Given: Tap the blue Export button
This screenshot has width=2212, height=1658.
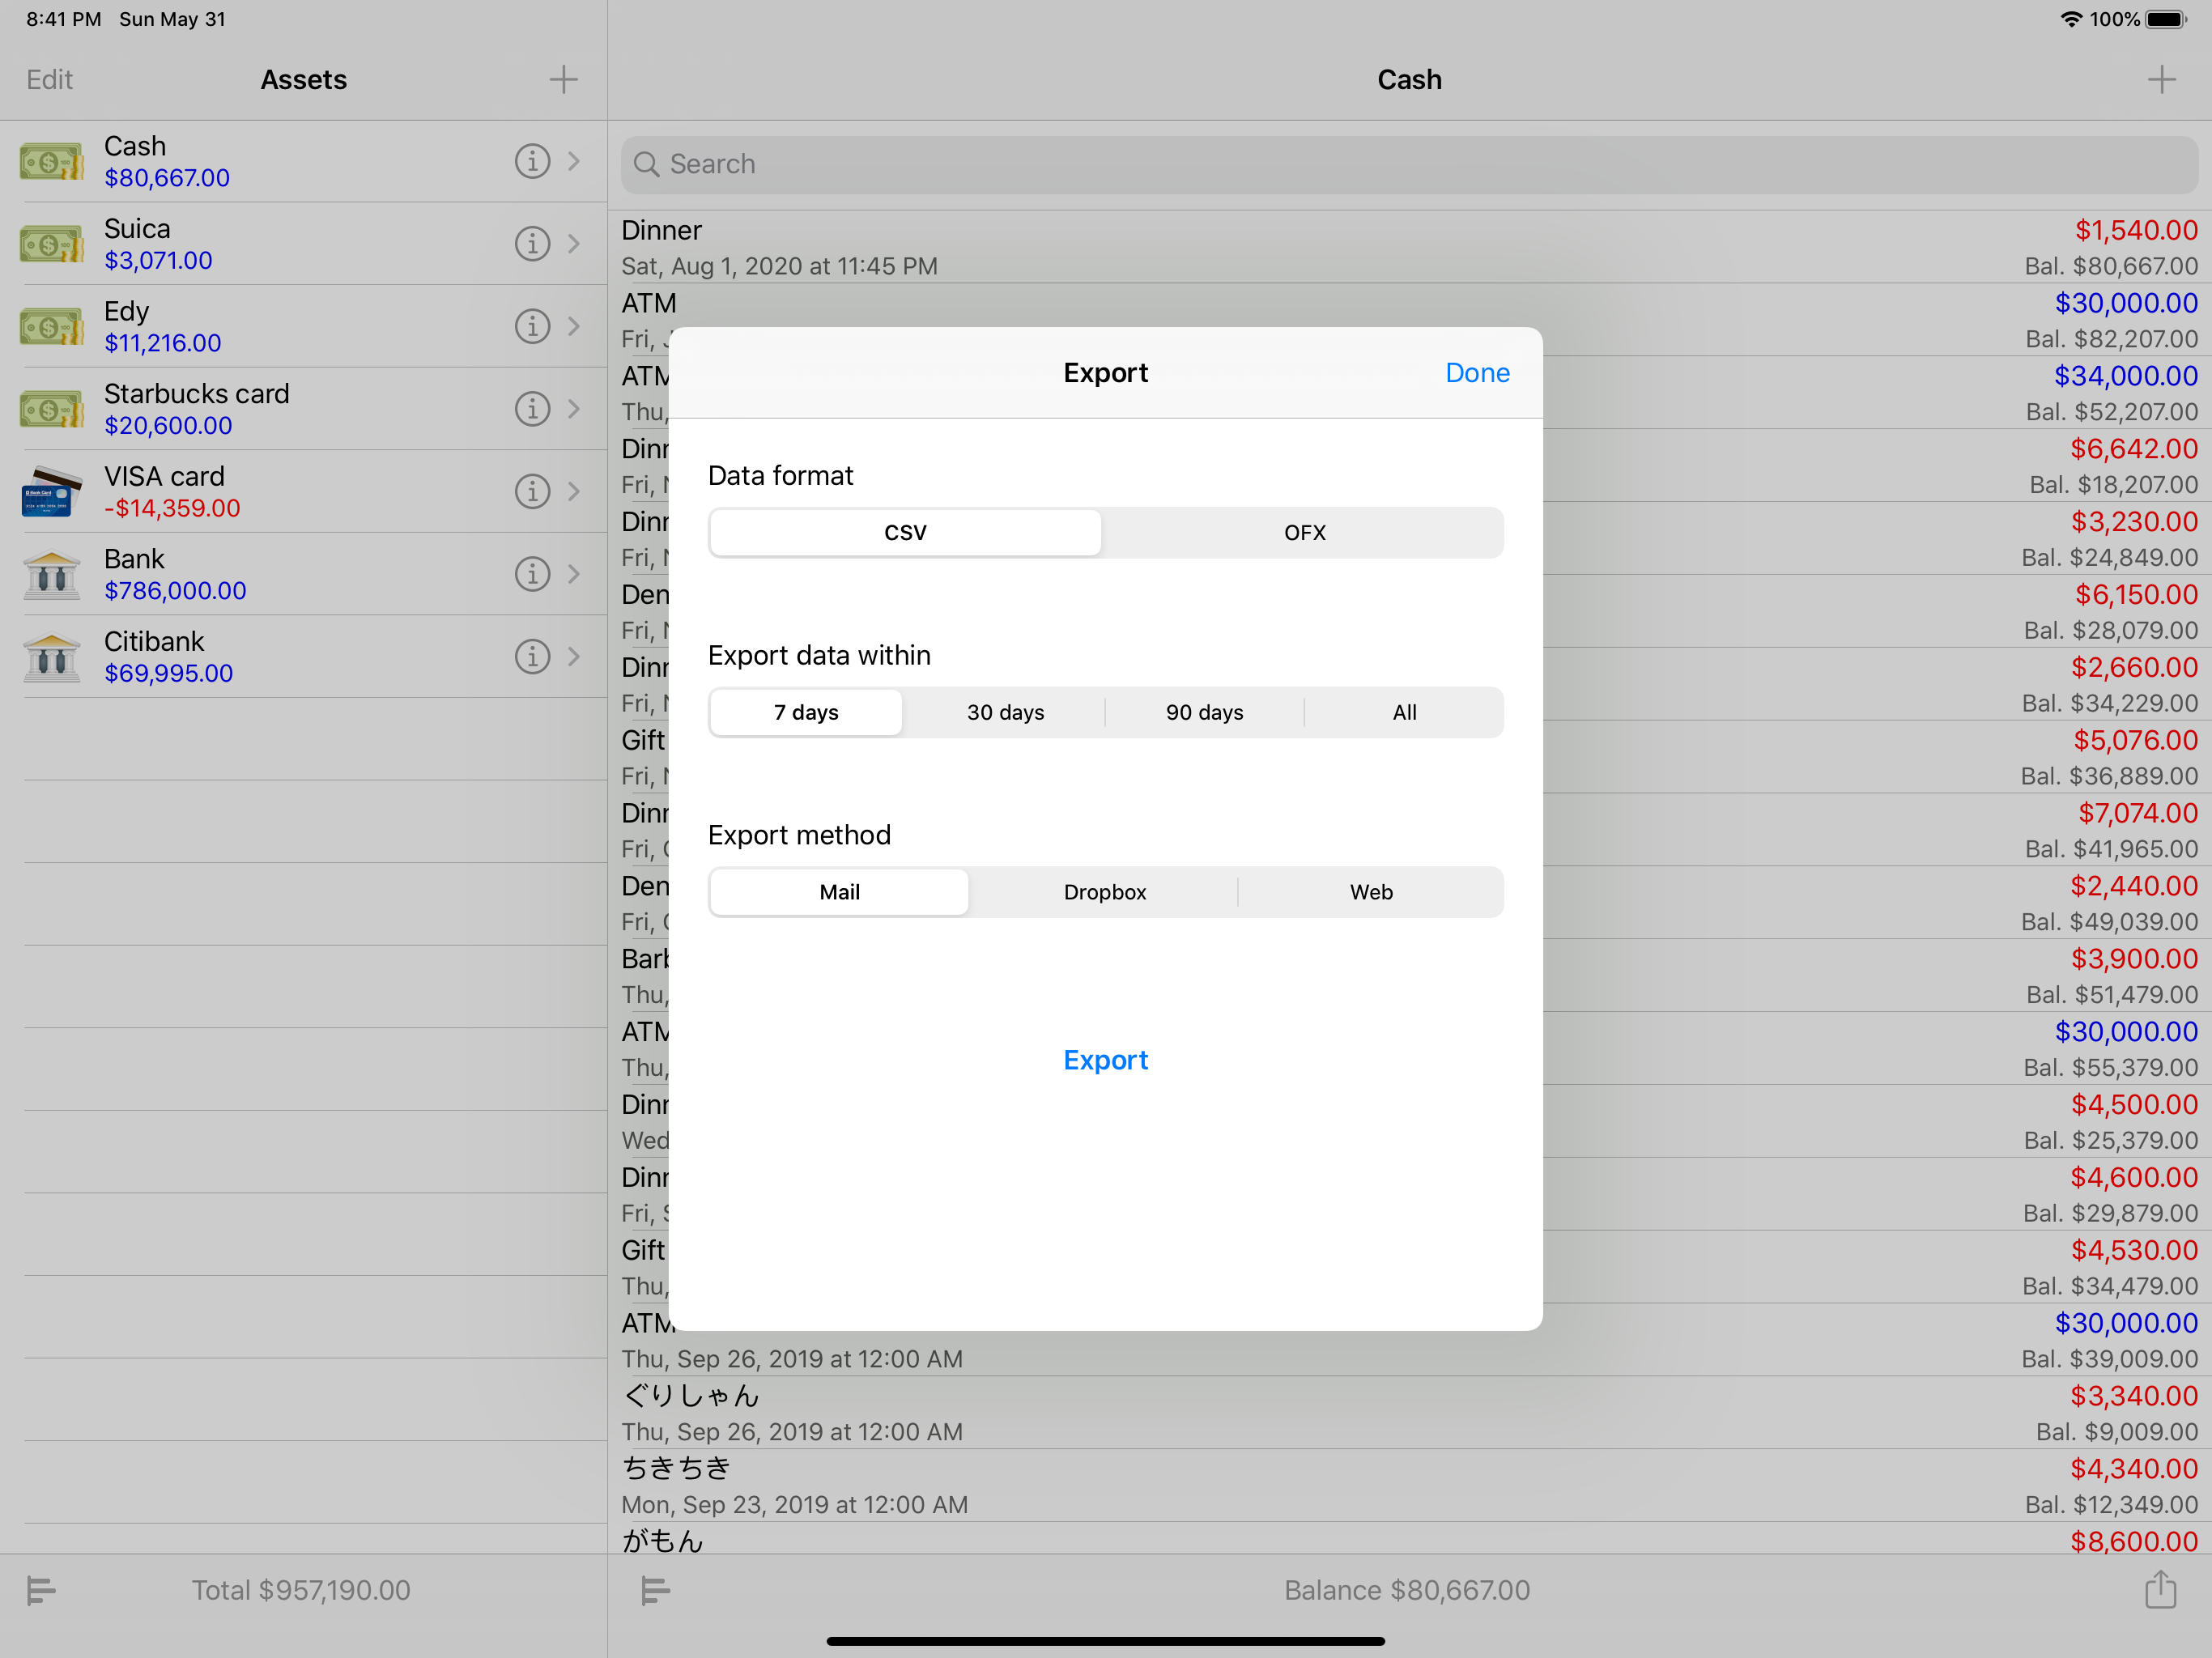Looking at the screenshot, I should point(1105,1060).
